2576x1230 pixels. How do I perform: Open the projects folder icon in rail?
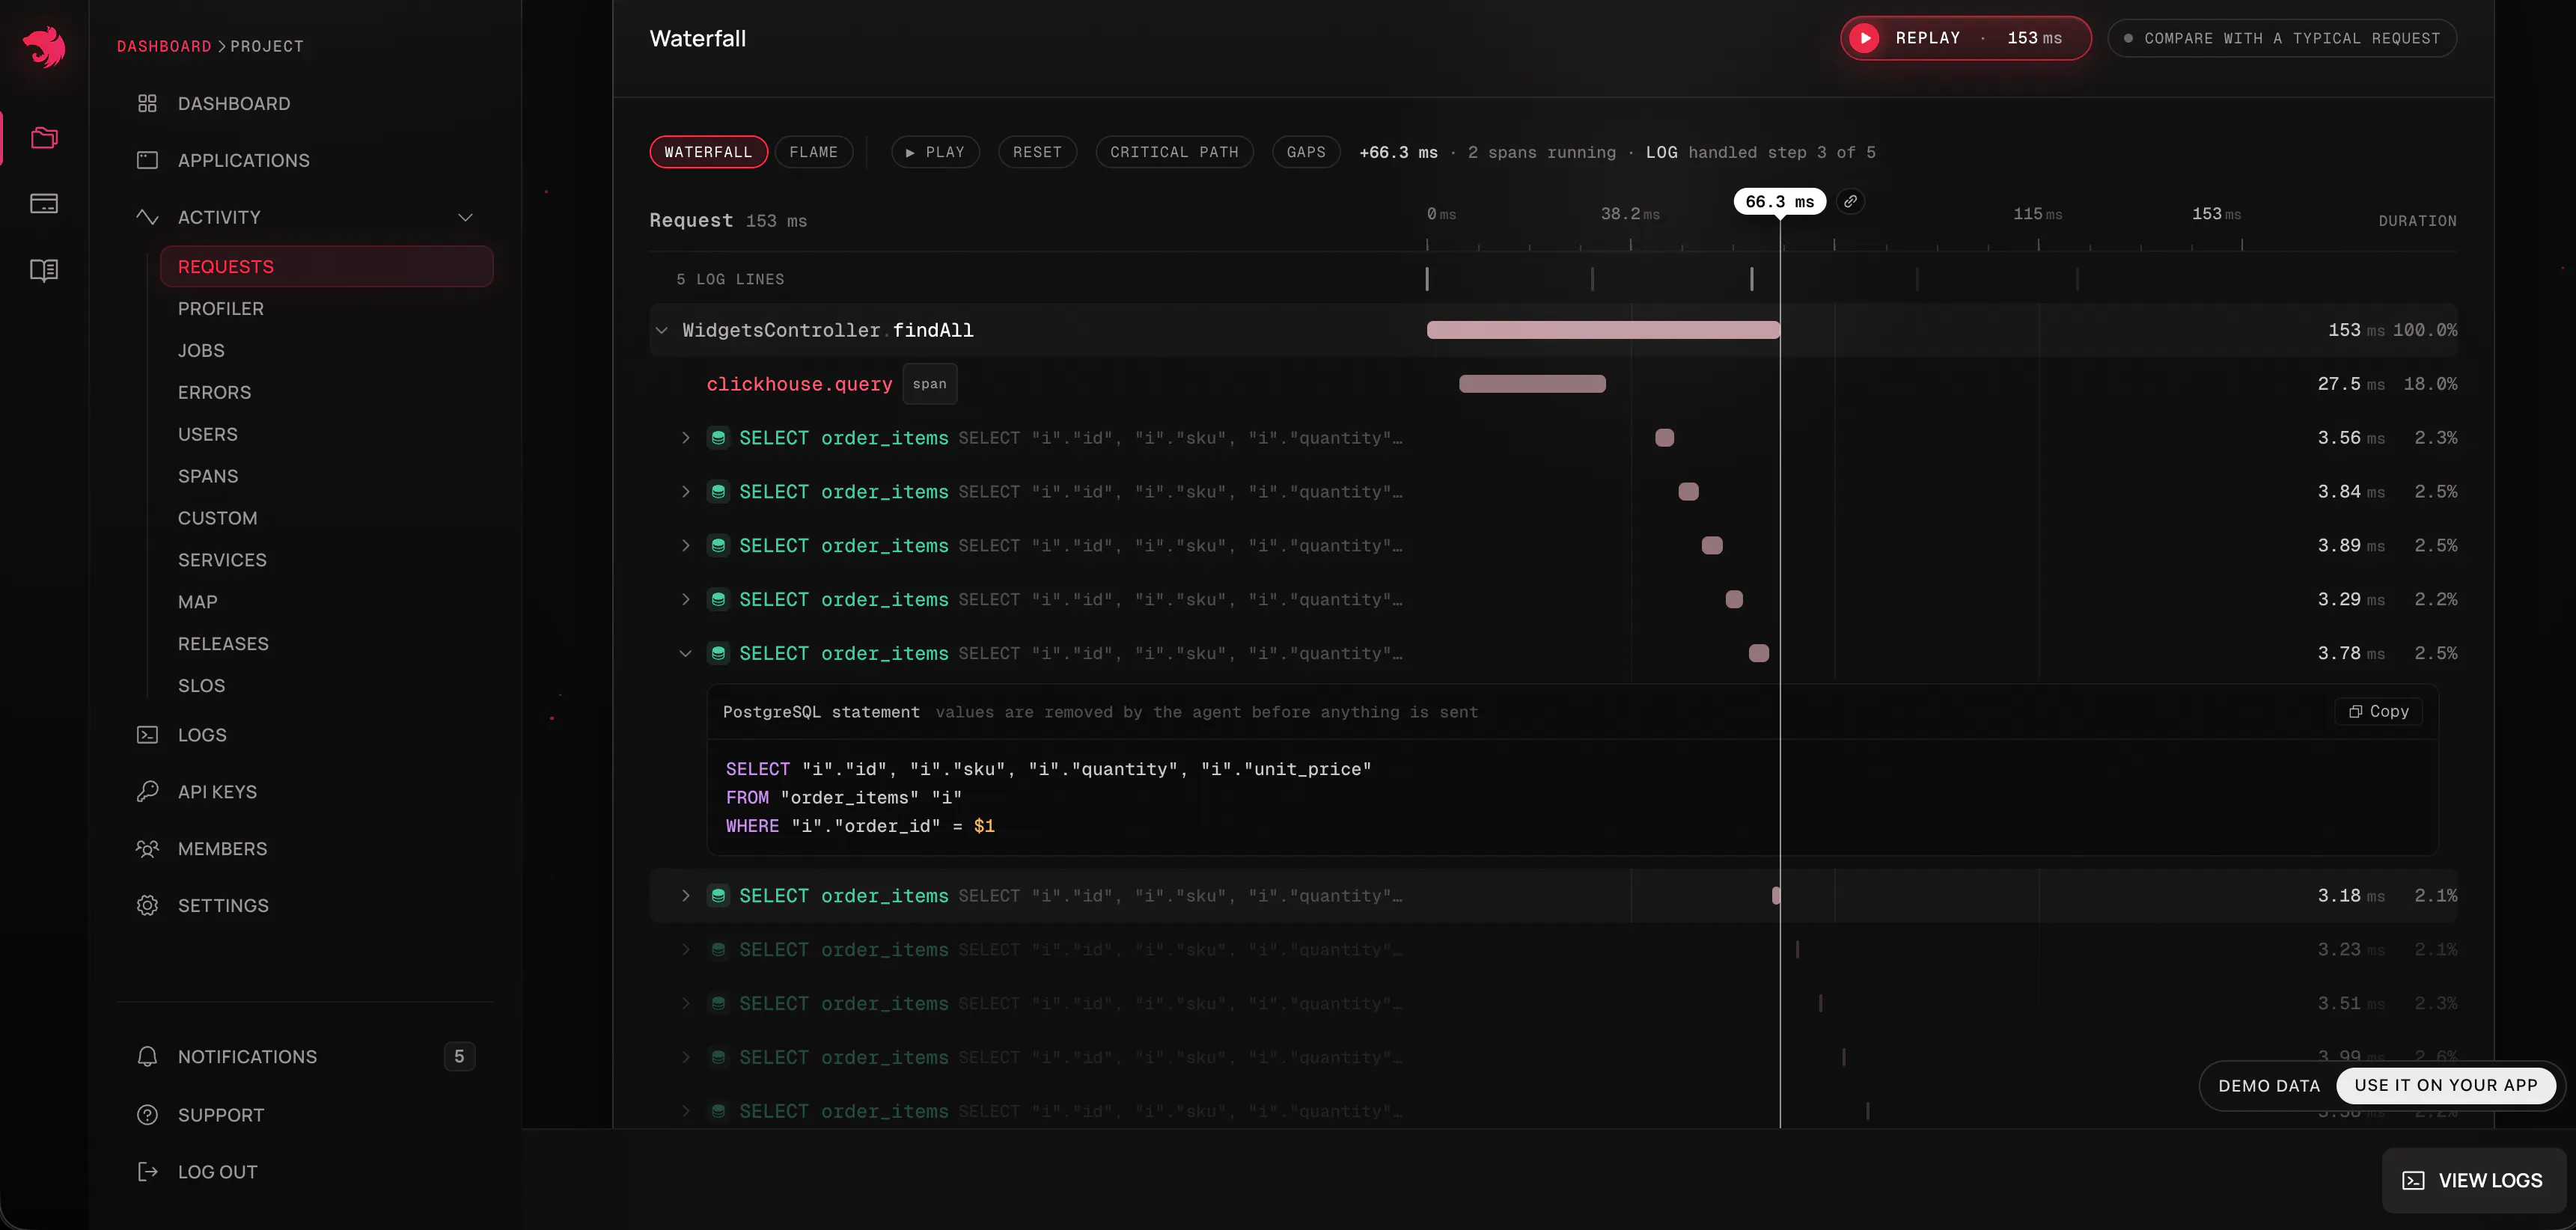coord(44,138)
